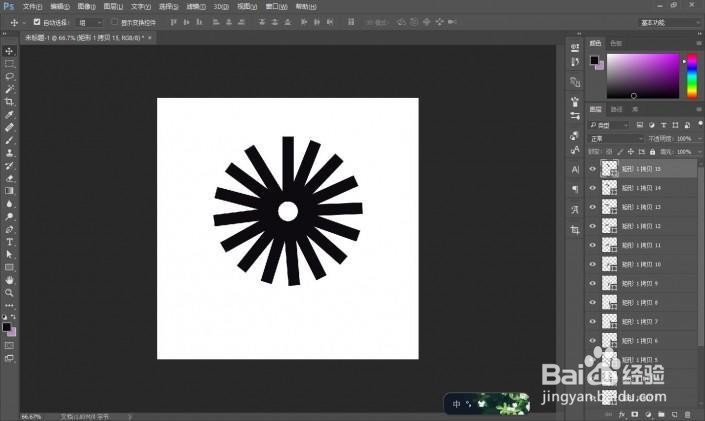
Task: Create a new layer from the Layers panel footer
Action: point(674,414)
